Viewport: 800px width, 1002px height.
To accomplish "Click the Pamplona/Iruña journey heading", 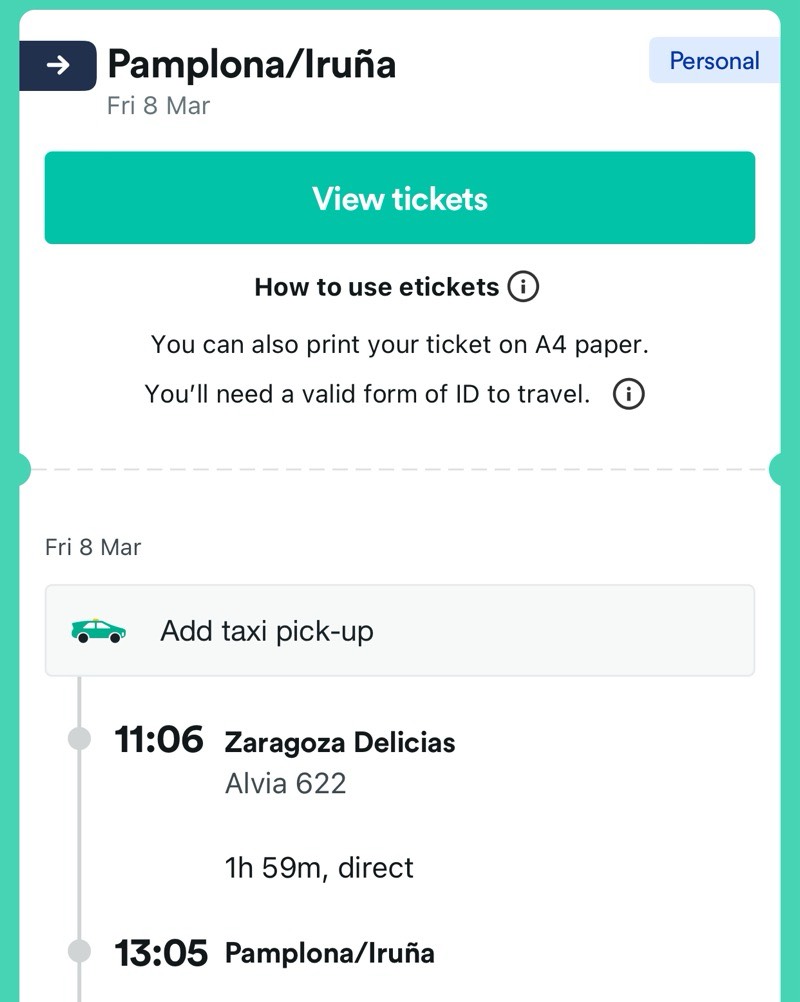I will pyautogui.click(x=251, y=64).
